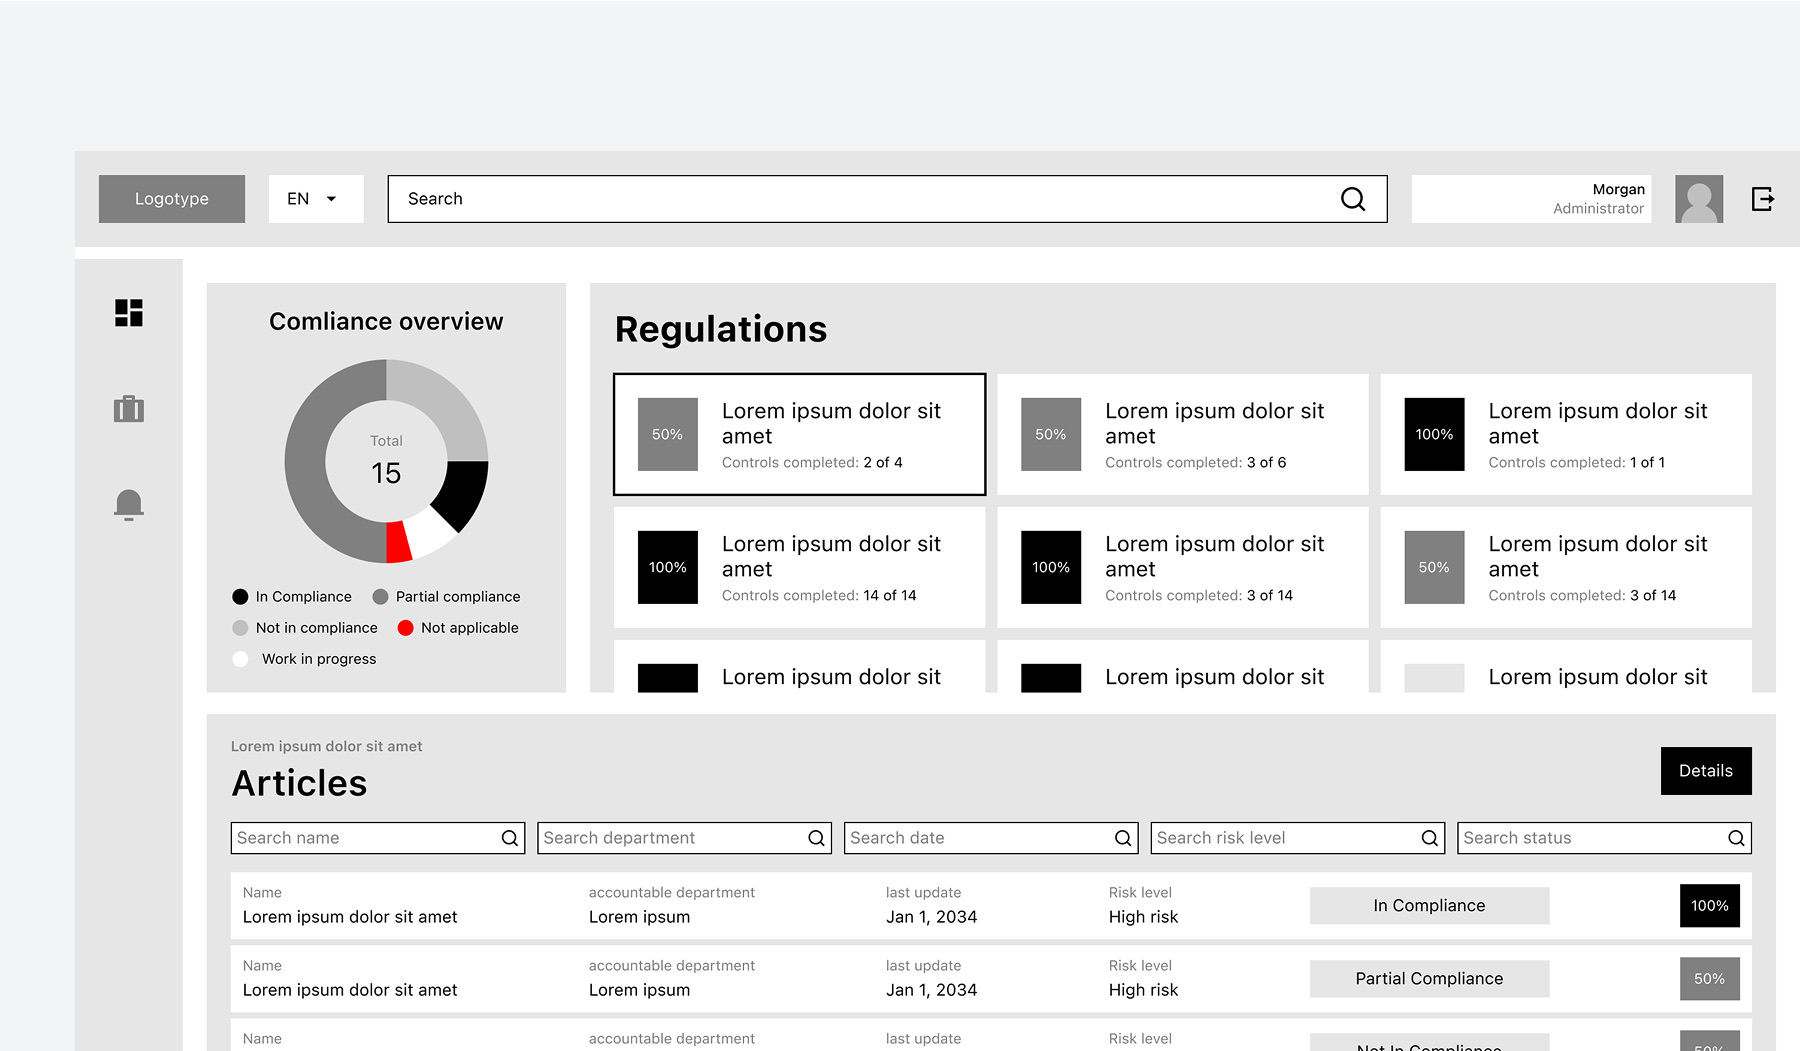1800x1051 pixels.
Task: Click the briefcase icon in the sidebar
Action: [129, 408]
